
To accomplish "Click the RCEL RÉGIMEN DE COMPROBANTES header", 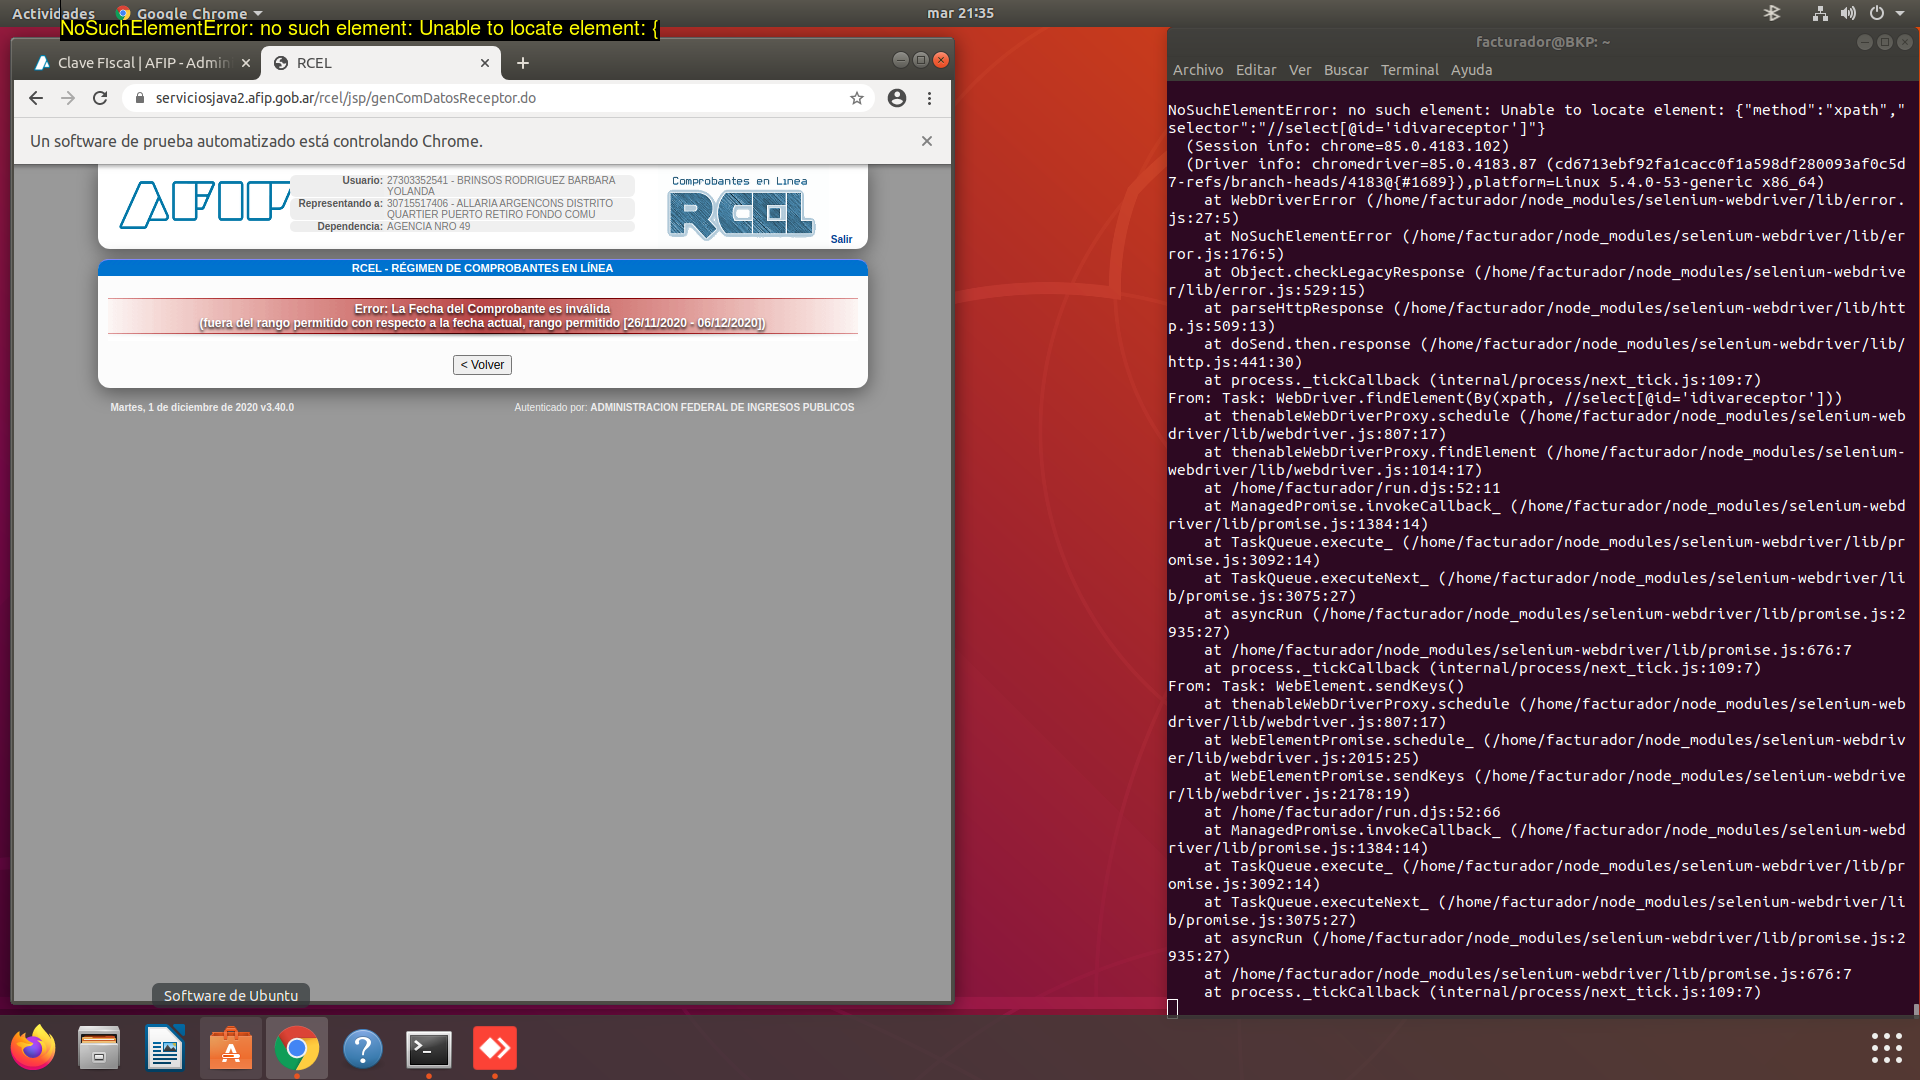I will [x=482, y=268].
